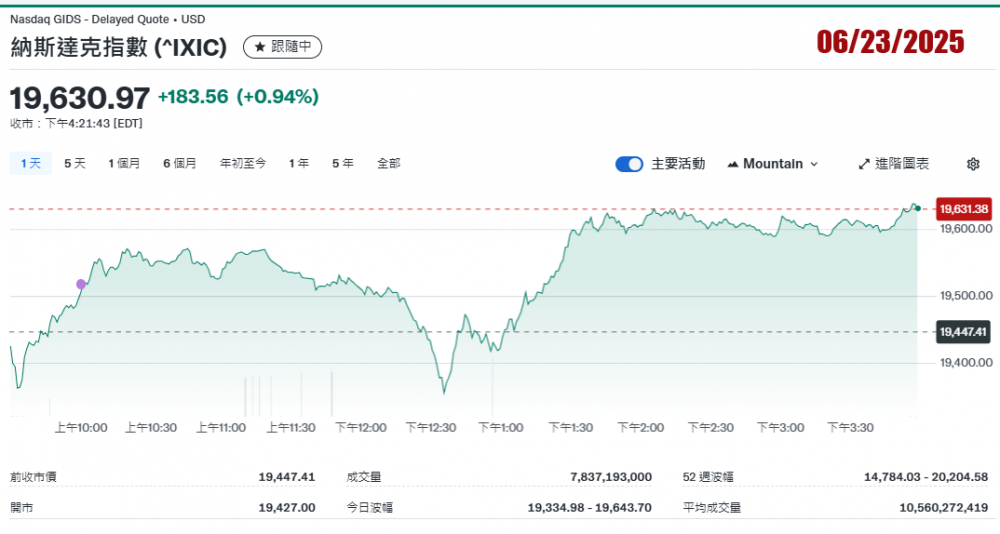Click the purple event marker on chart
Screen dimensions: 1000x534
(x=81, y=284)
